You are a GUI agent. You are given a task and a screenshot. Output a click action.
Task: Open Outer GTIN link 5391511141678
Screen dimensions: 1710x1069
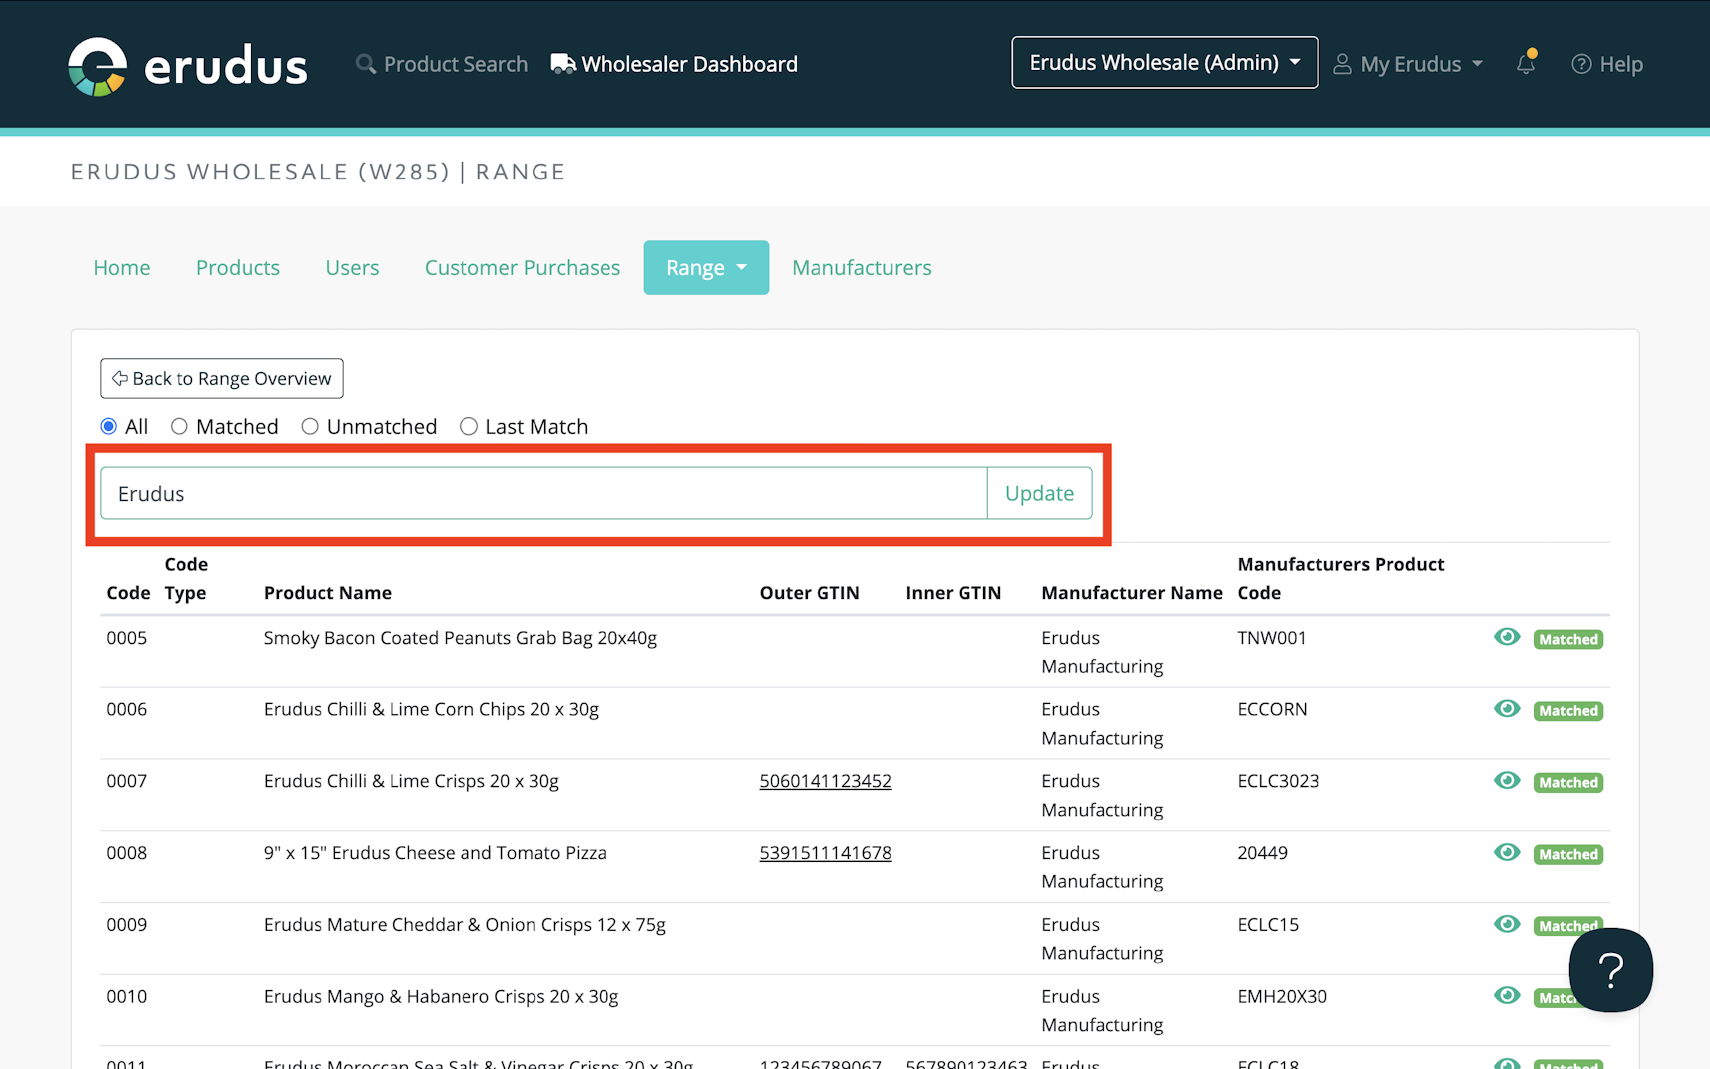[x=825, y=853]
